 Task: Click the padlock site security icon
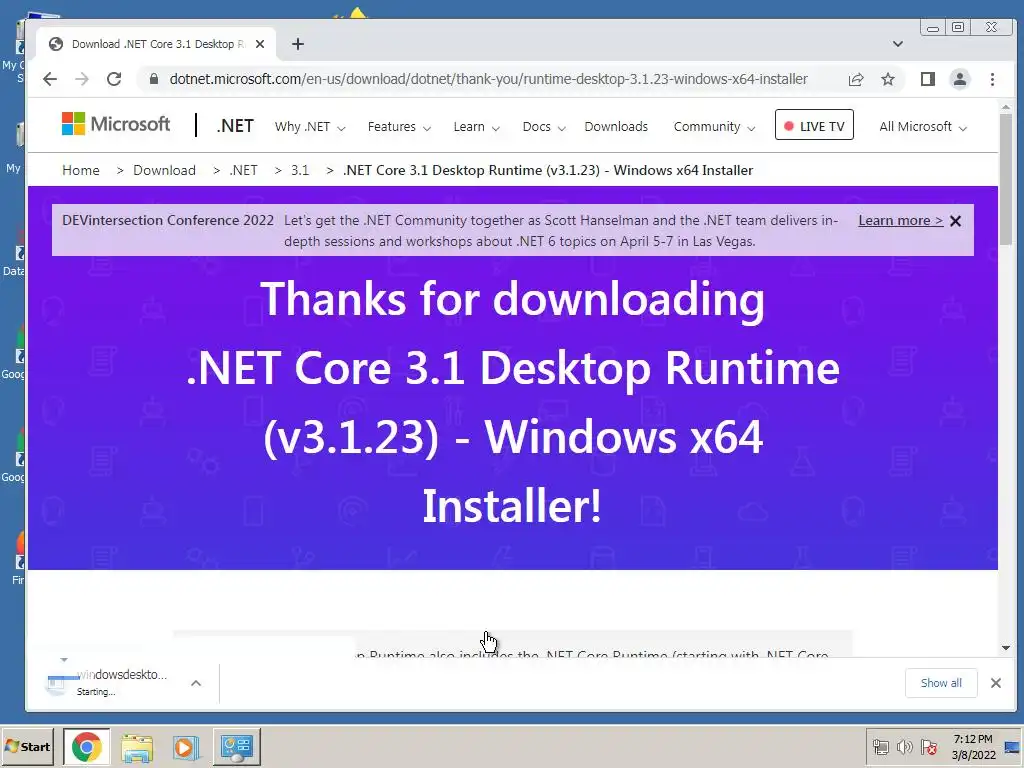[153, 79]
